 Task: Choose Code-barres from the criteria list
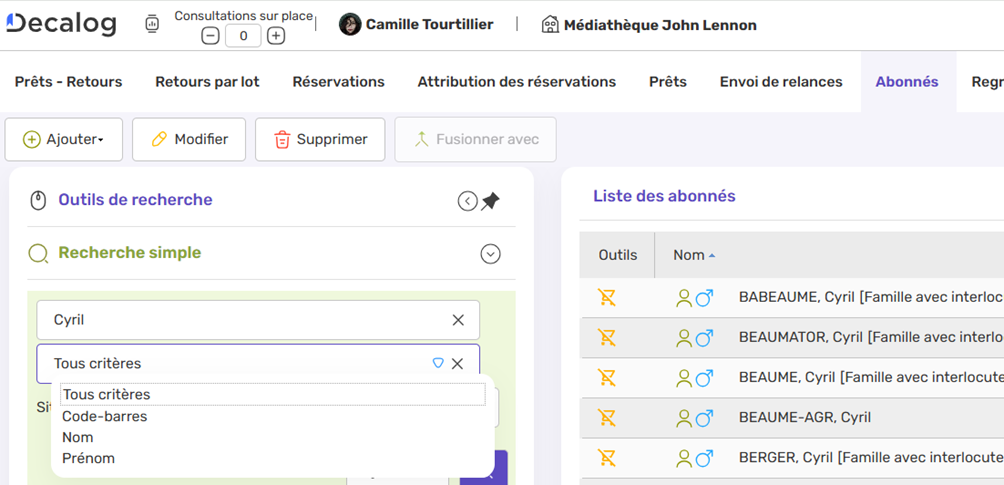(105, 416)
